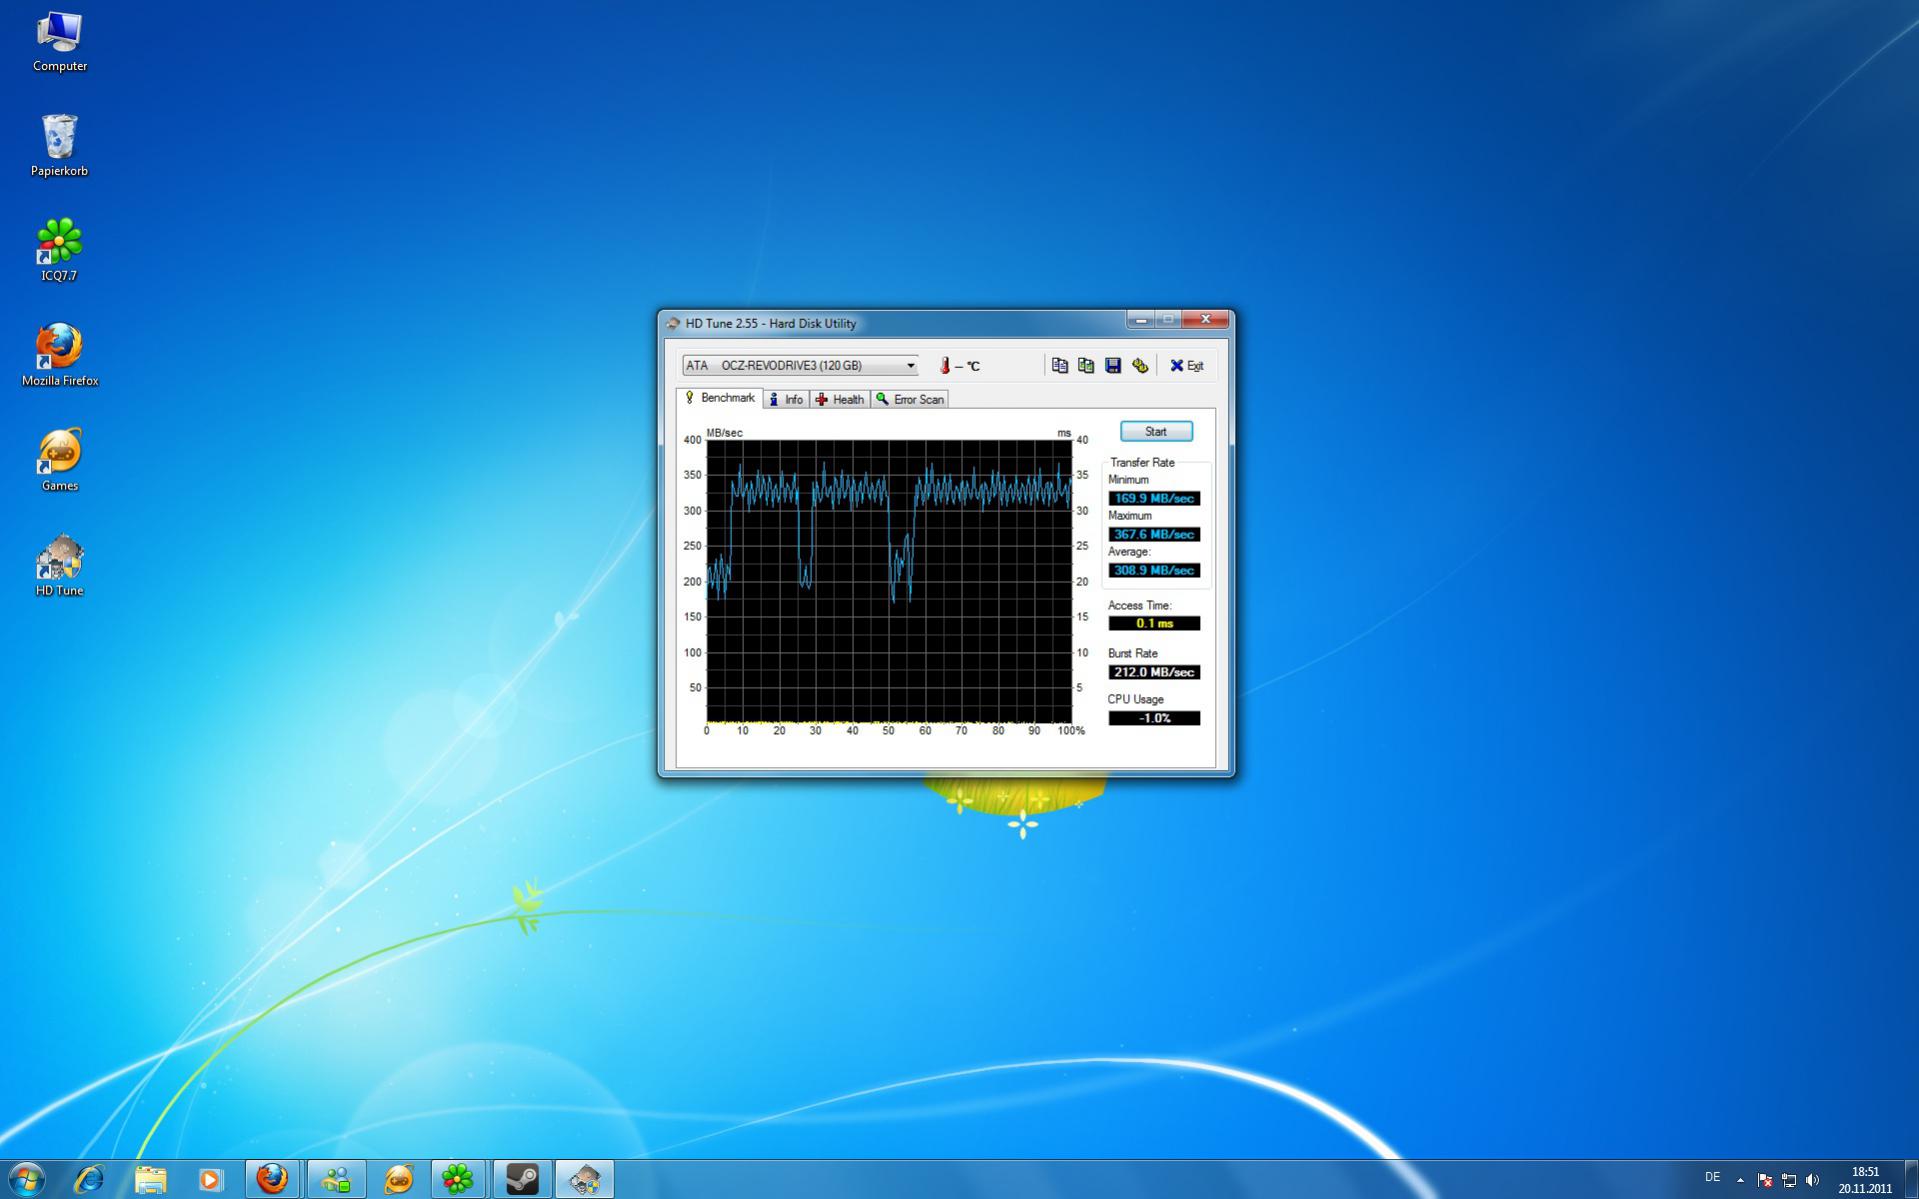Open the volume speaker tray icon
The height and width of the screenshot is (1199, 1919).
1813,1180
